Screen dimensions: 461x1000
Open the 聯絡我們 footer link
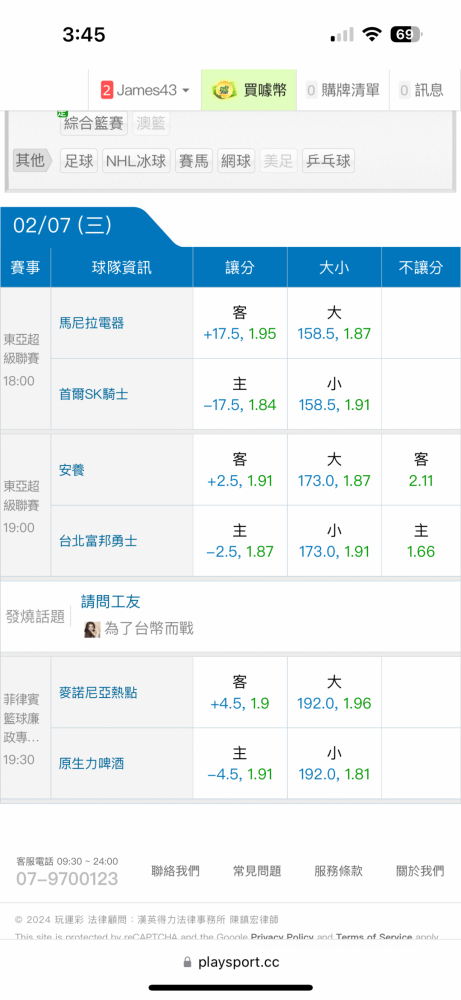click(x=175, y=871)
